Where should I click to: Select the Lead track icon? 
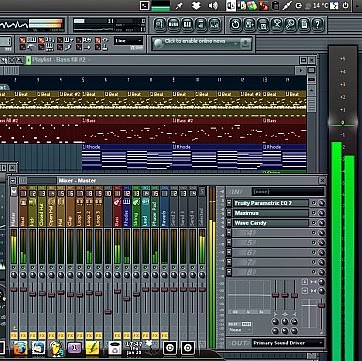pos(146,202)
